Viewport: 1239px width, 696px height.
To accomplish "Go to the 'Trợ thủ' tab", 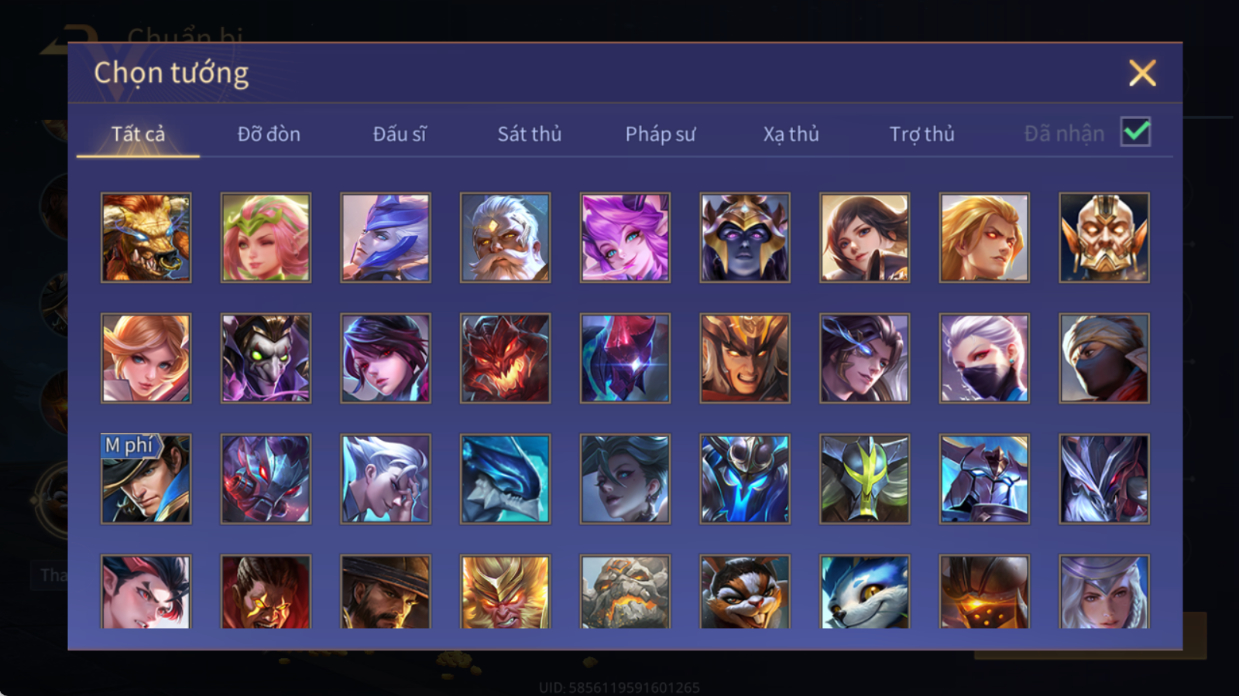I will pos(922,134).
